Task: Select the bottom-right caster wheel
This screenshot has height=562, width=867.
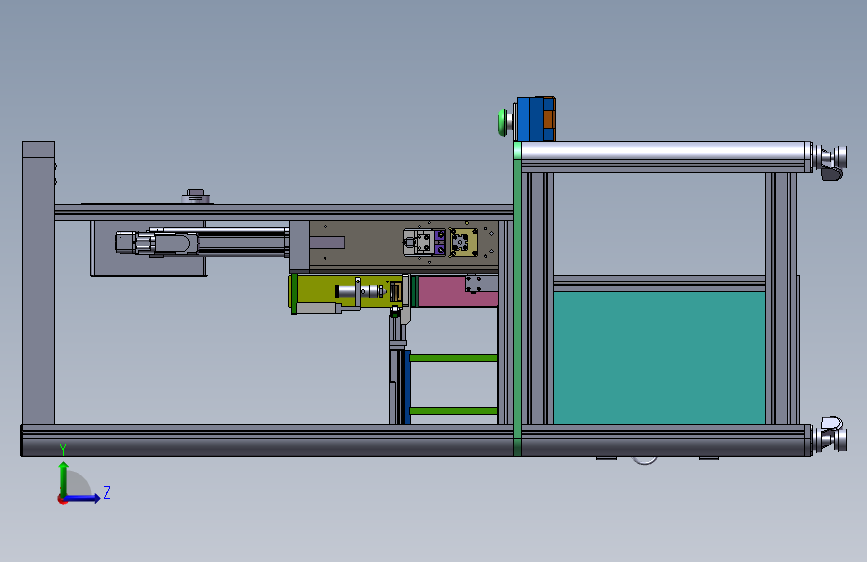Action: 831,435
